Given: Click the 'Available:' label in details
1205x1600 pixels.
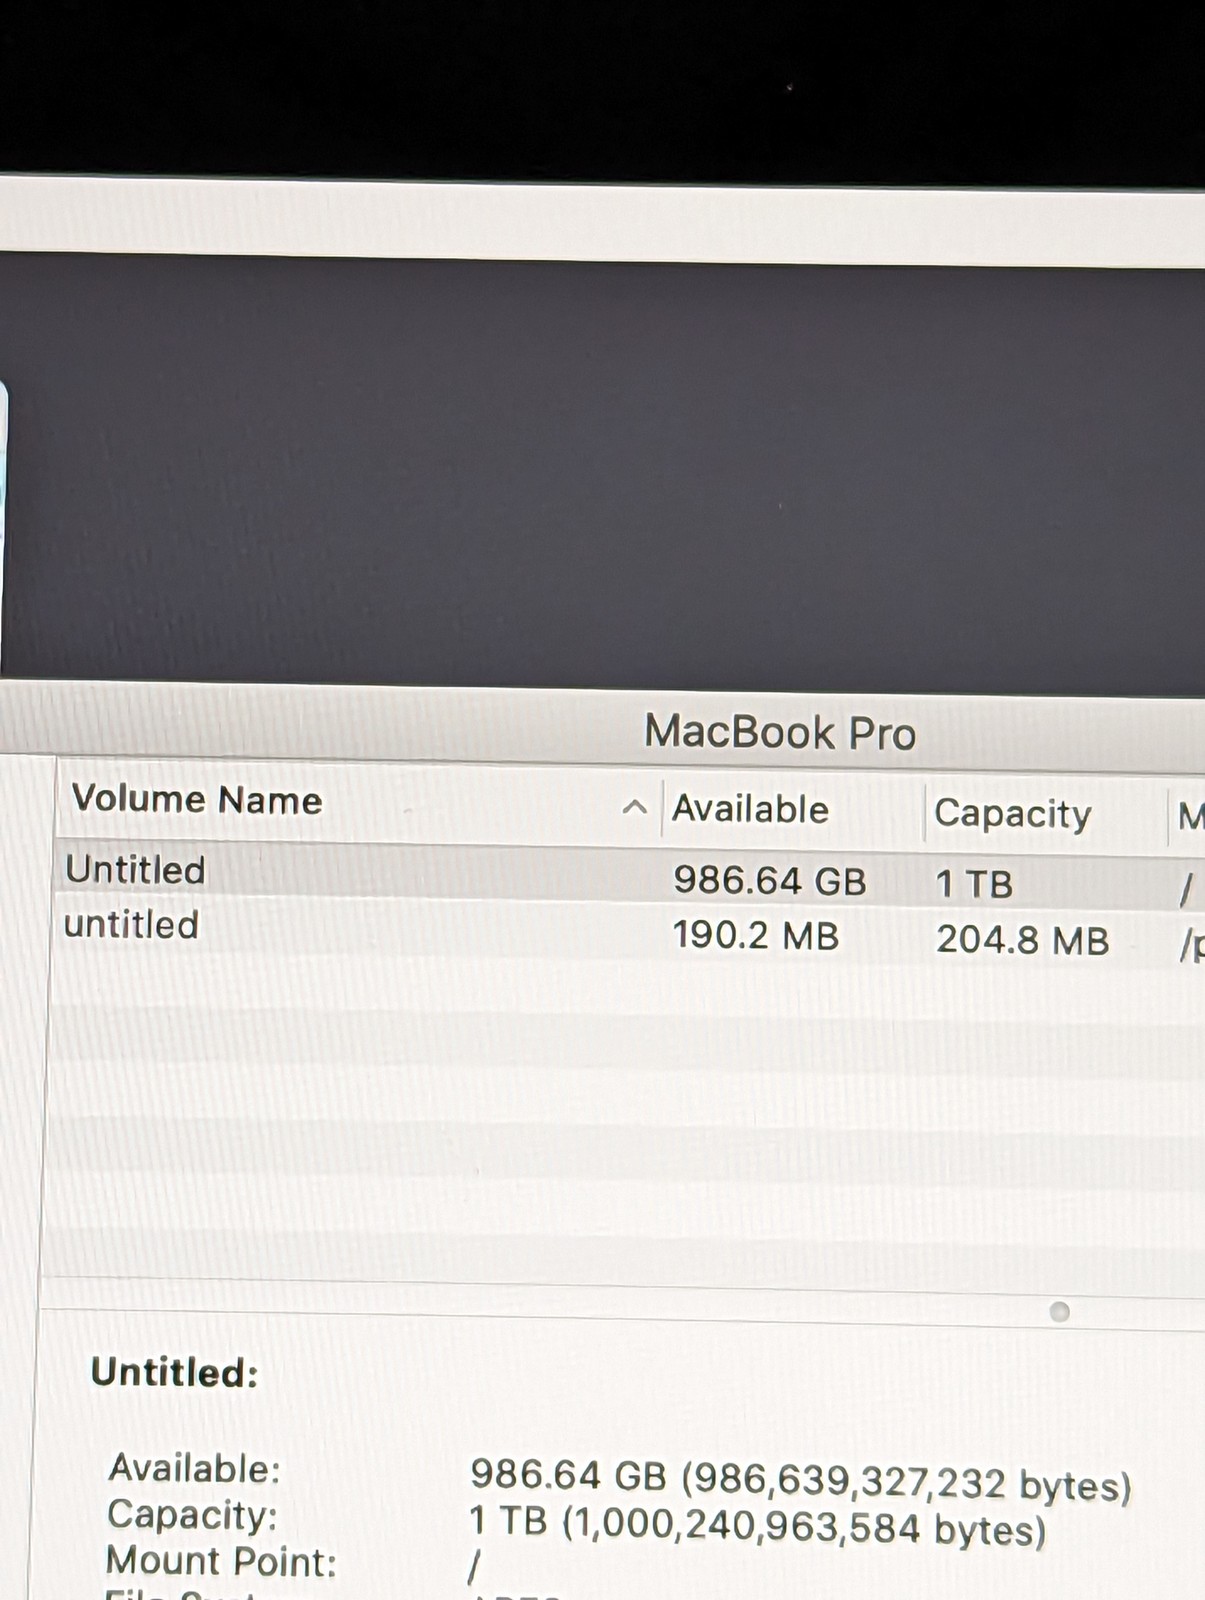Looking at the screenshot, I should pos(195,1468).
